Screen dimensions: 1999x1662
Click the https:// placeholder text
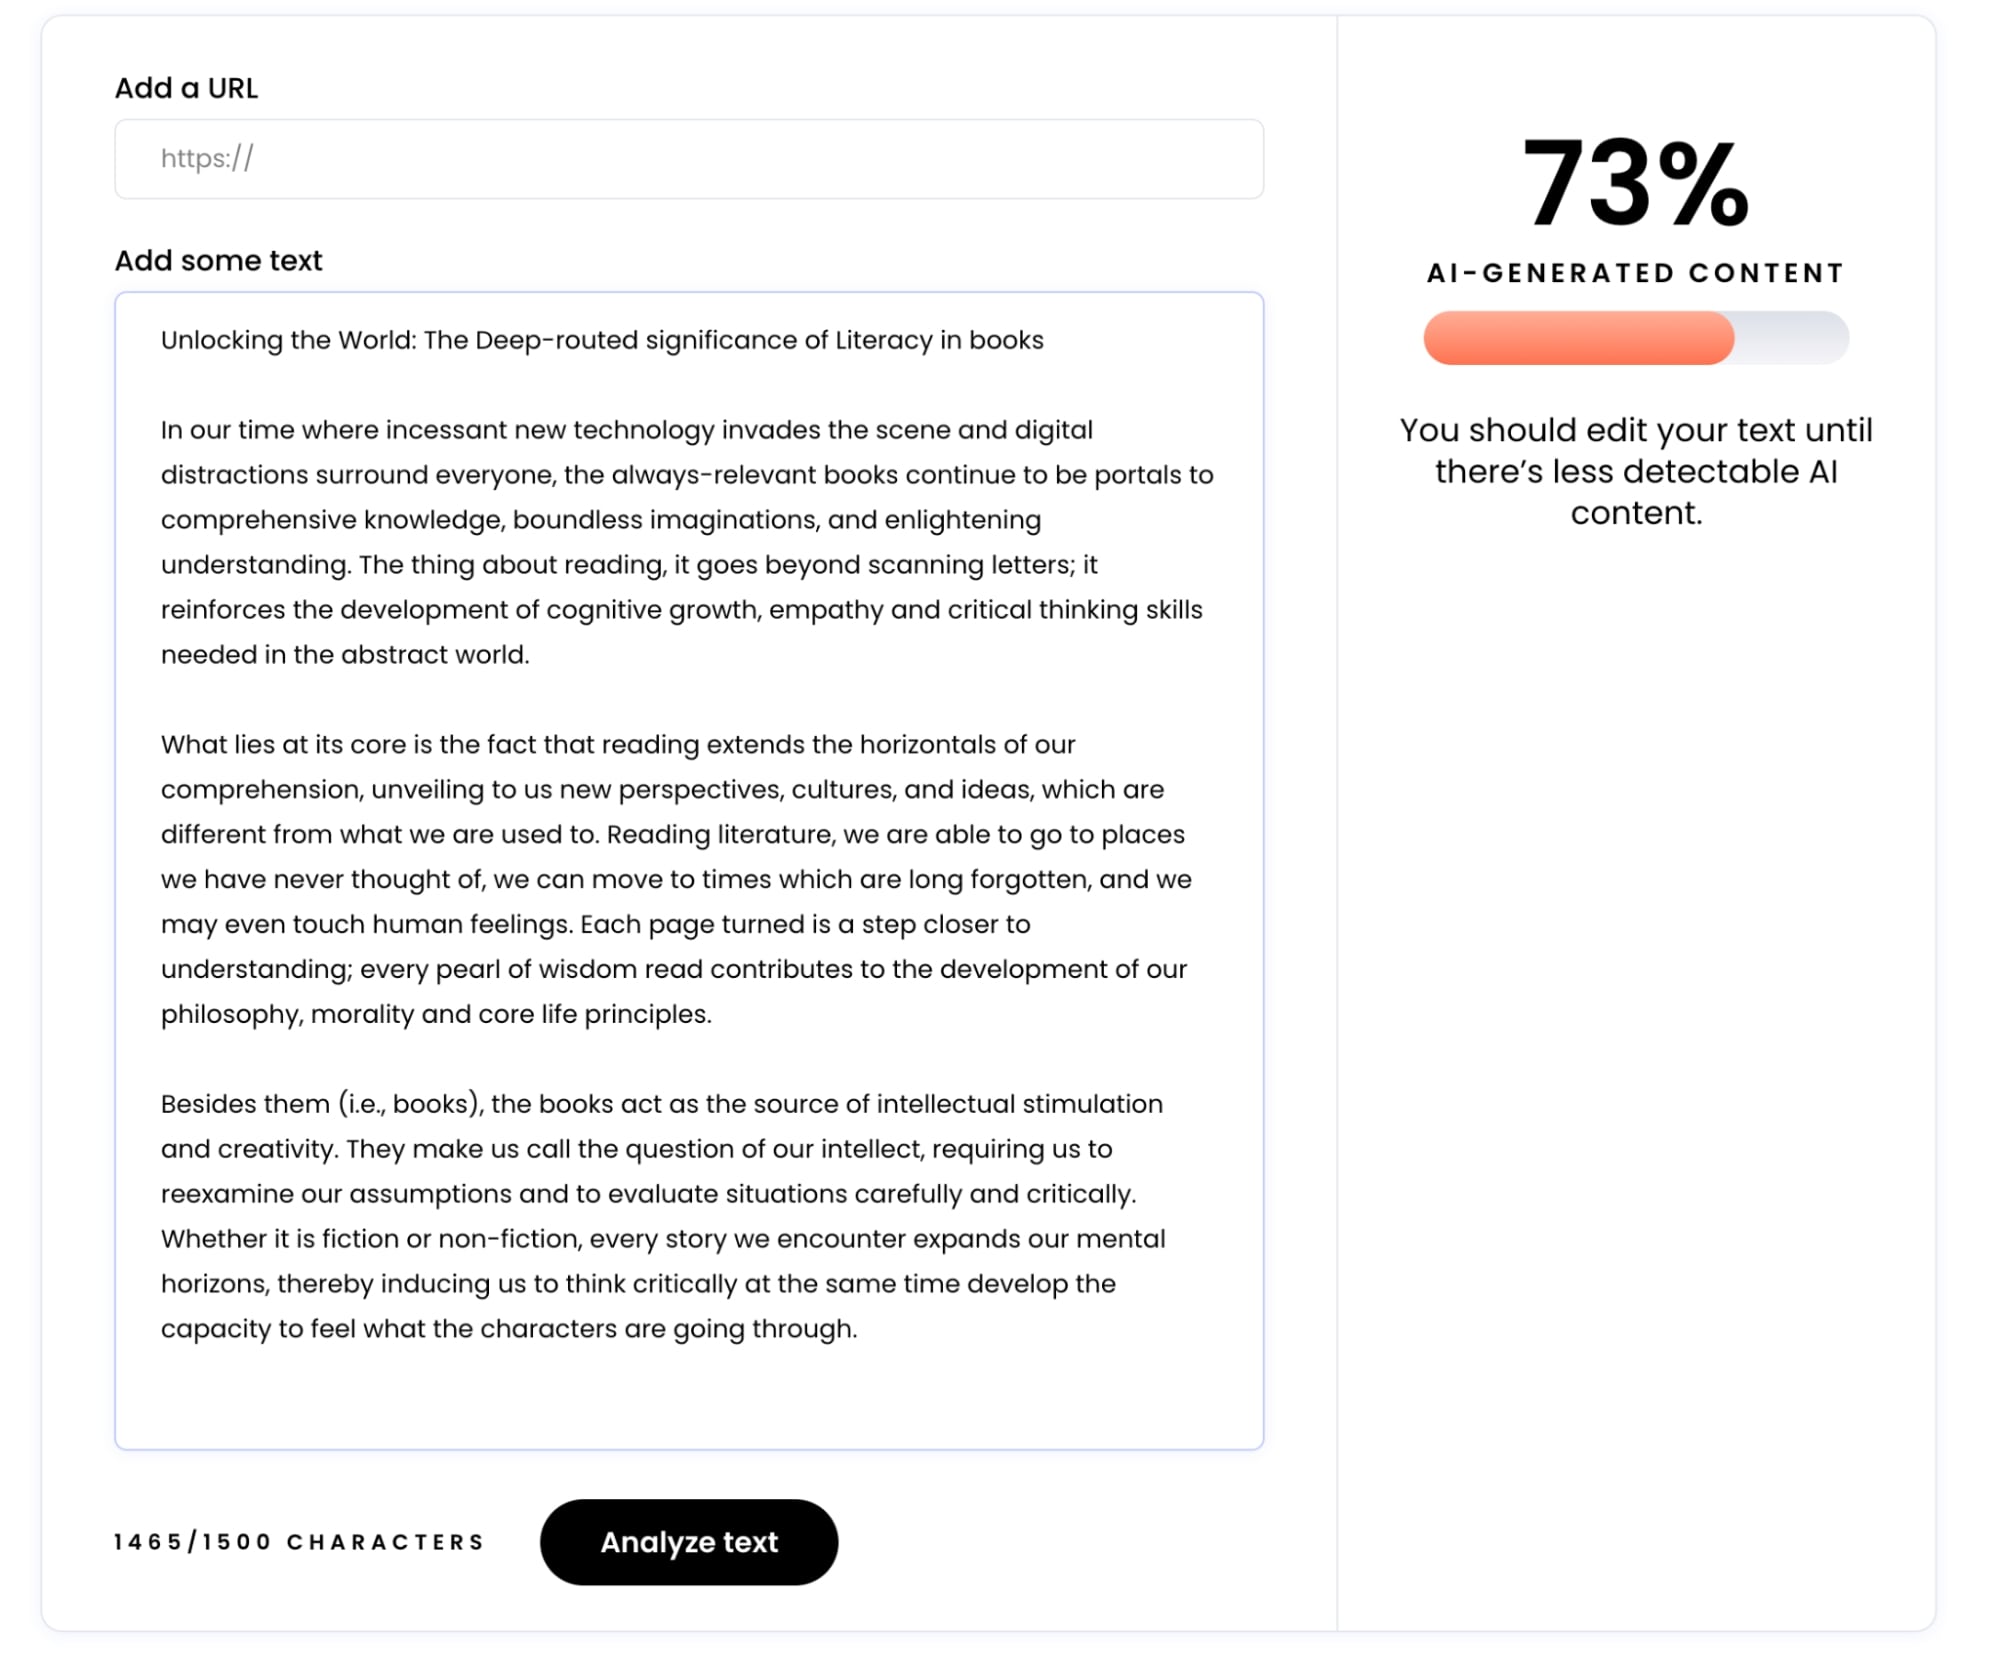pyautogui.click(x=206, y=158)
